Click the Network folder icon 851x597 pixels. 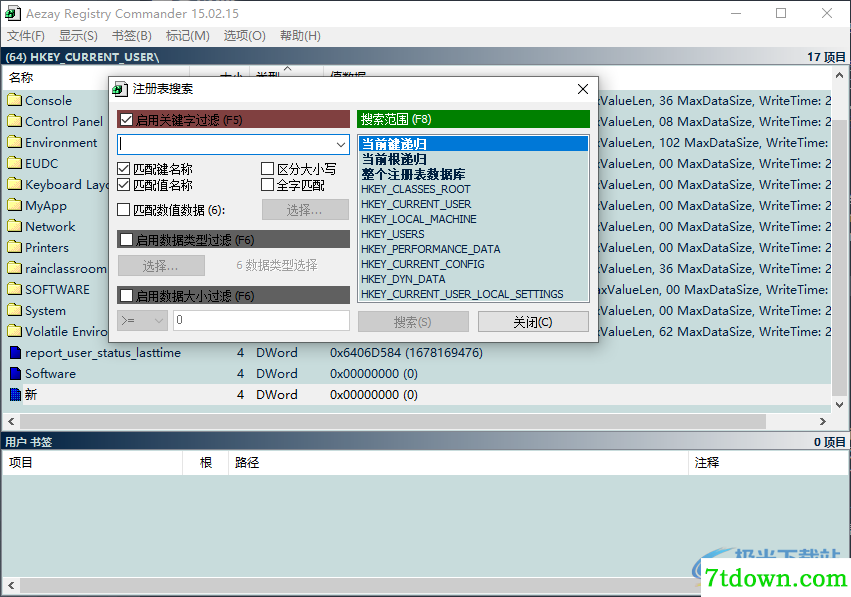coord(15,226)
